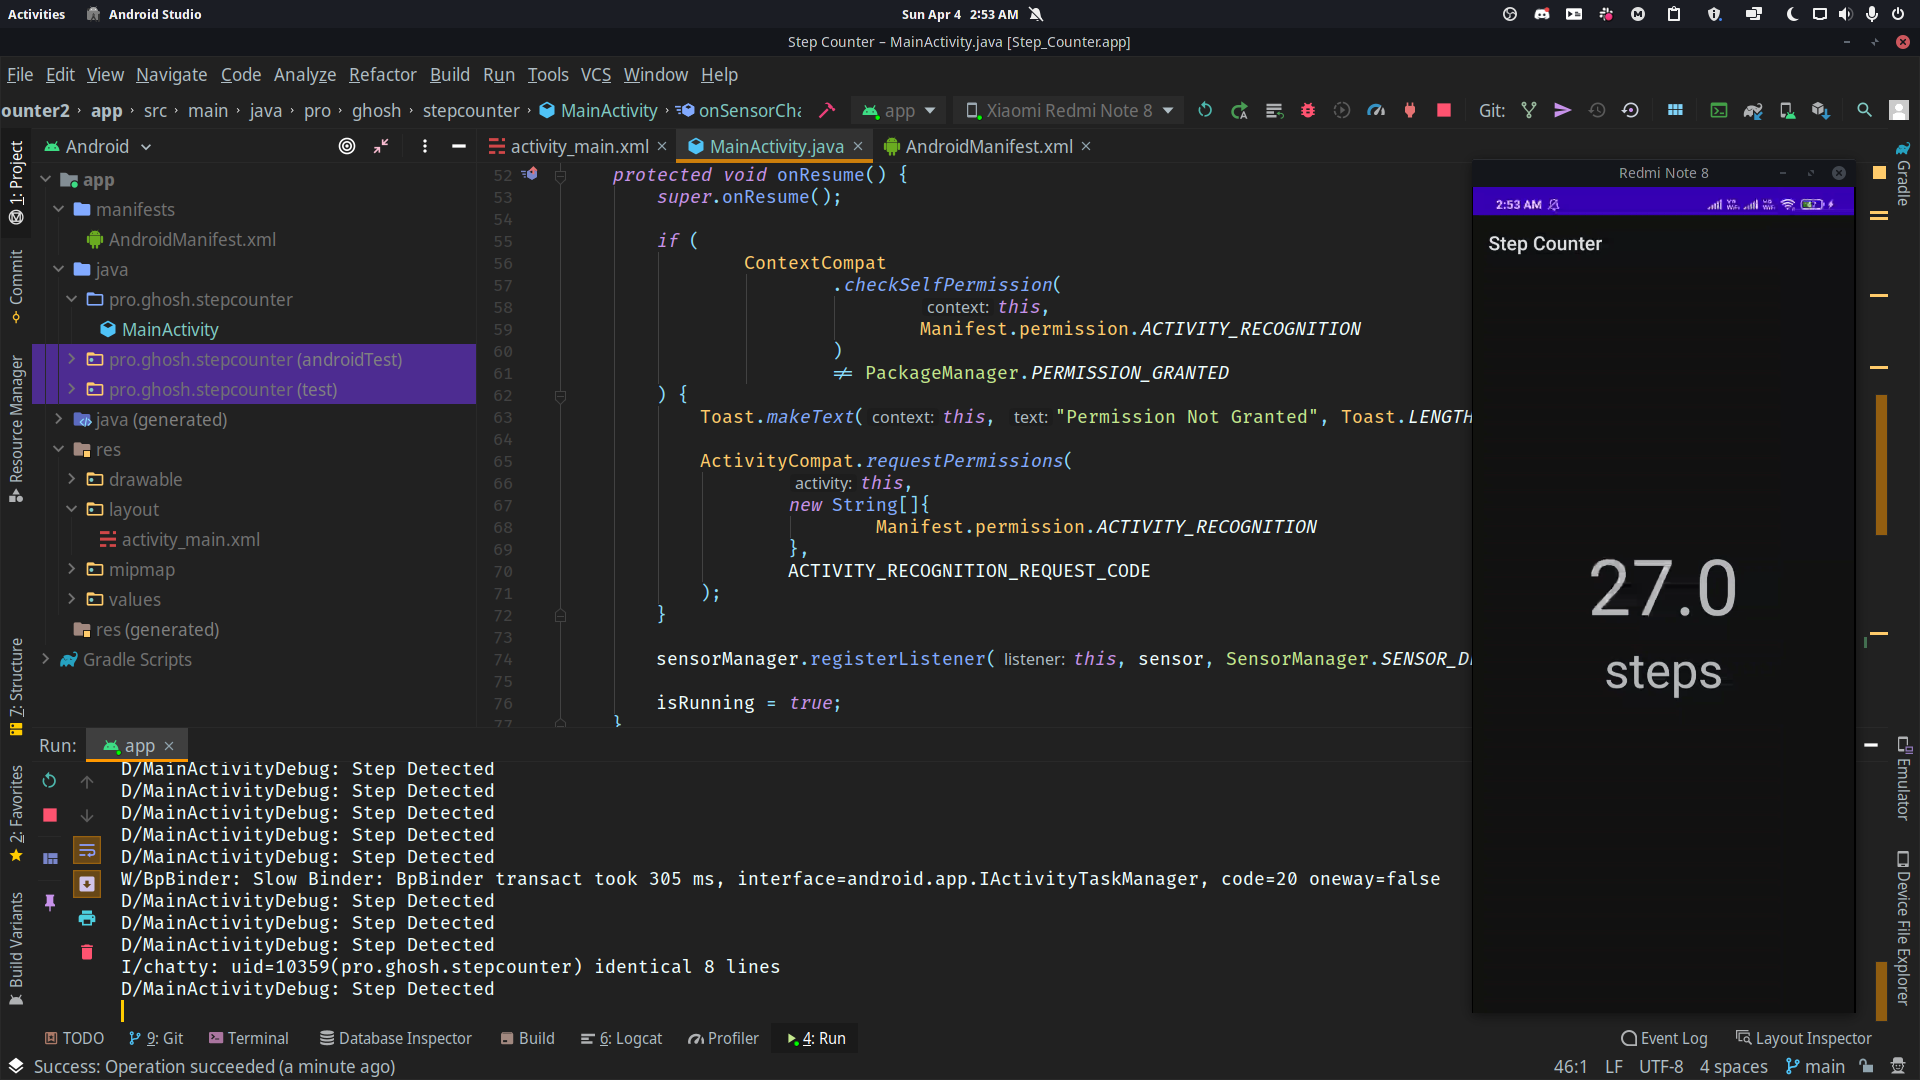The image size is (1920, 1080).
Task: Stop the running app with the red square
Action: pyautogui.click(x=1443, y=110)
